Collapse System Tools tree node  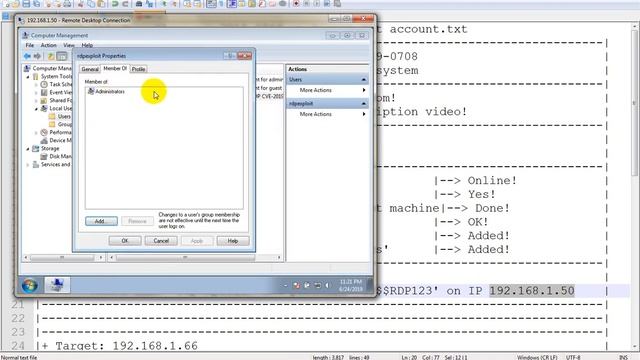click(x=28, y=77)
